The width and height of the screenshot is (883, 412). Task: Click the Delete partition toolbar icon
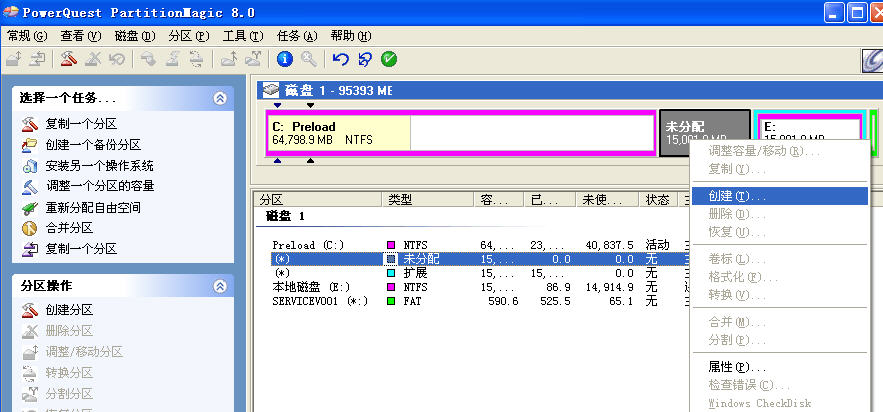92,59
